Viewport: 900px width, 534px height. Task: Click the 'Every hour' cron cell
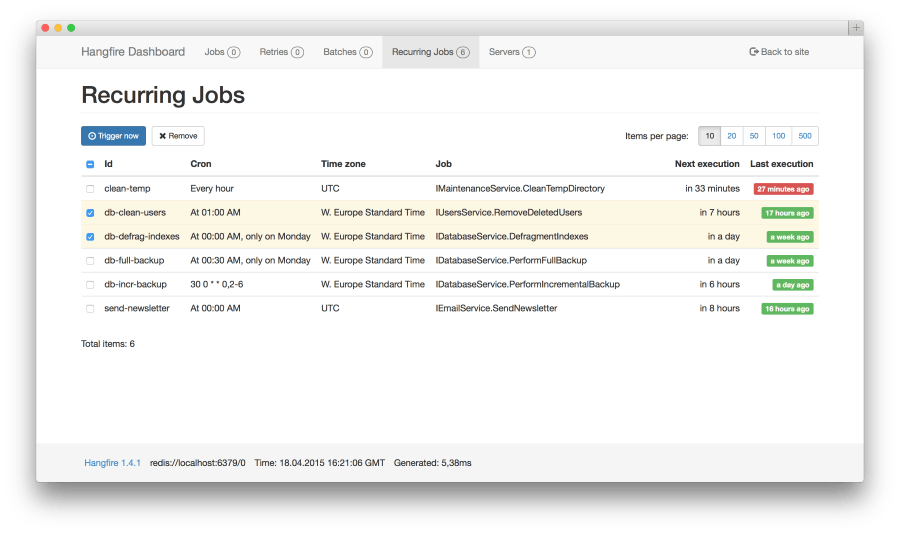click(212, 188)
